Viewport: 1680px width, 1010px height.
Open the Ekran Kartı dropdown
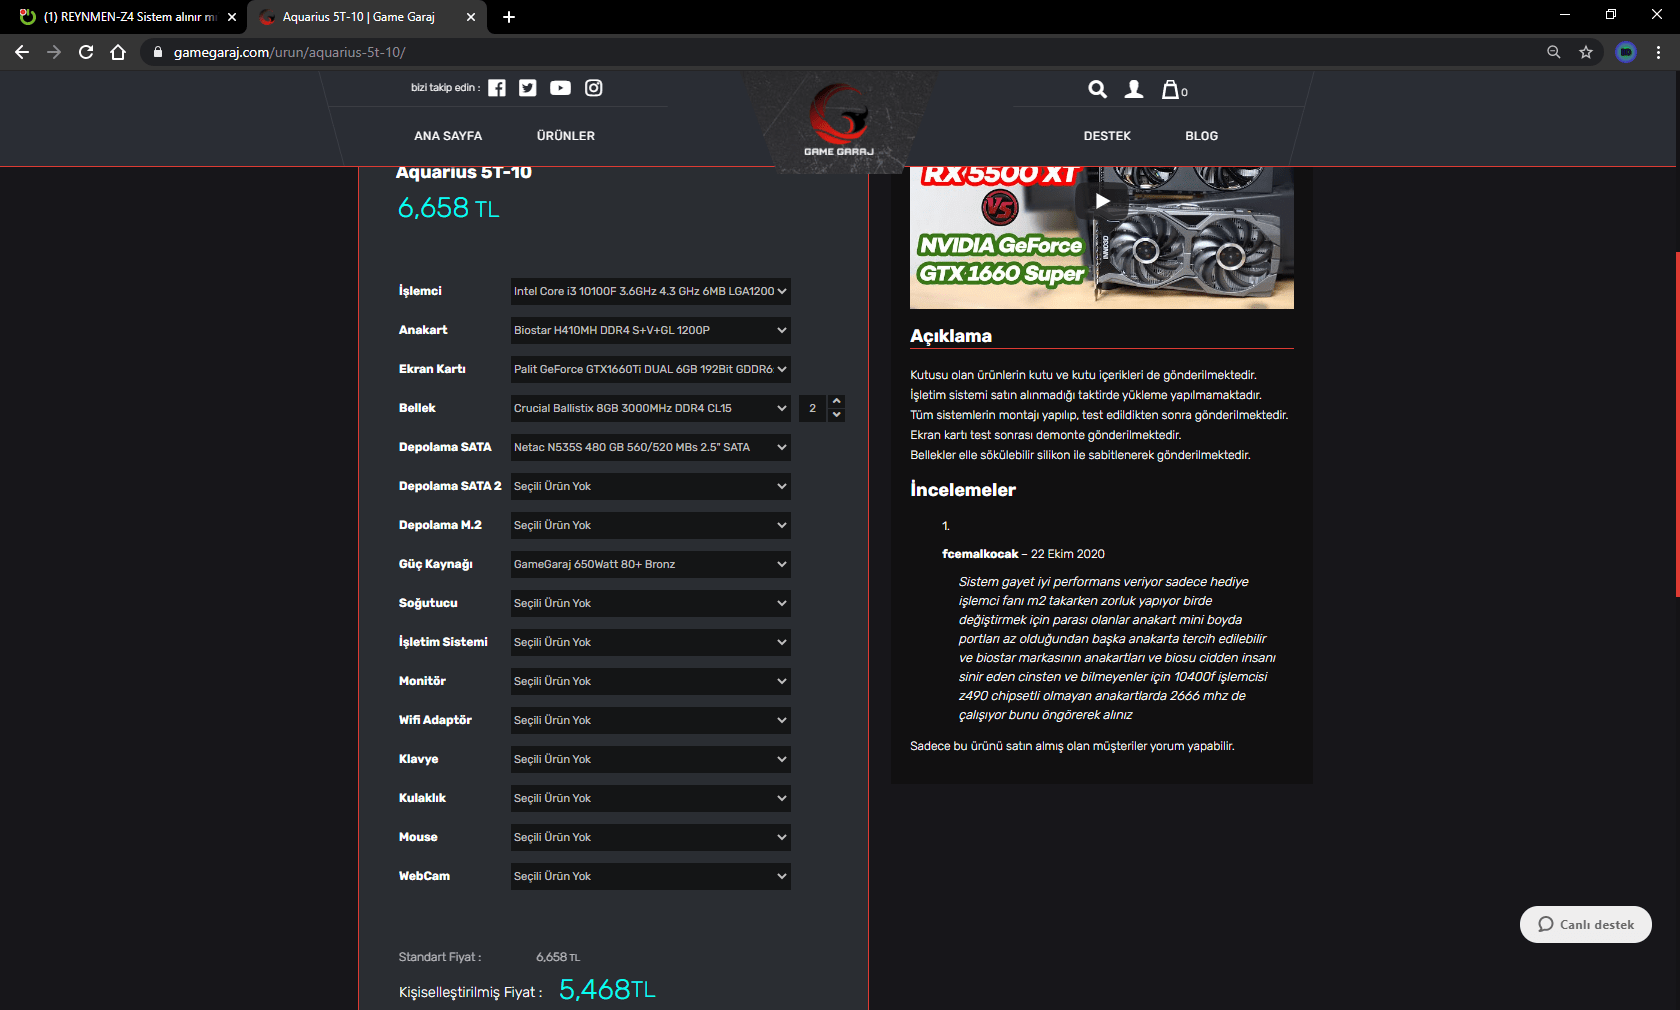(x=651, y=369)
